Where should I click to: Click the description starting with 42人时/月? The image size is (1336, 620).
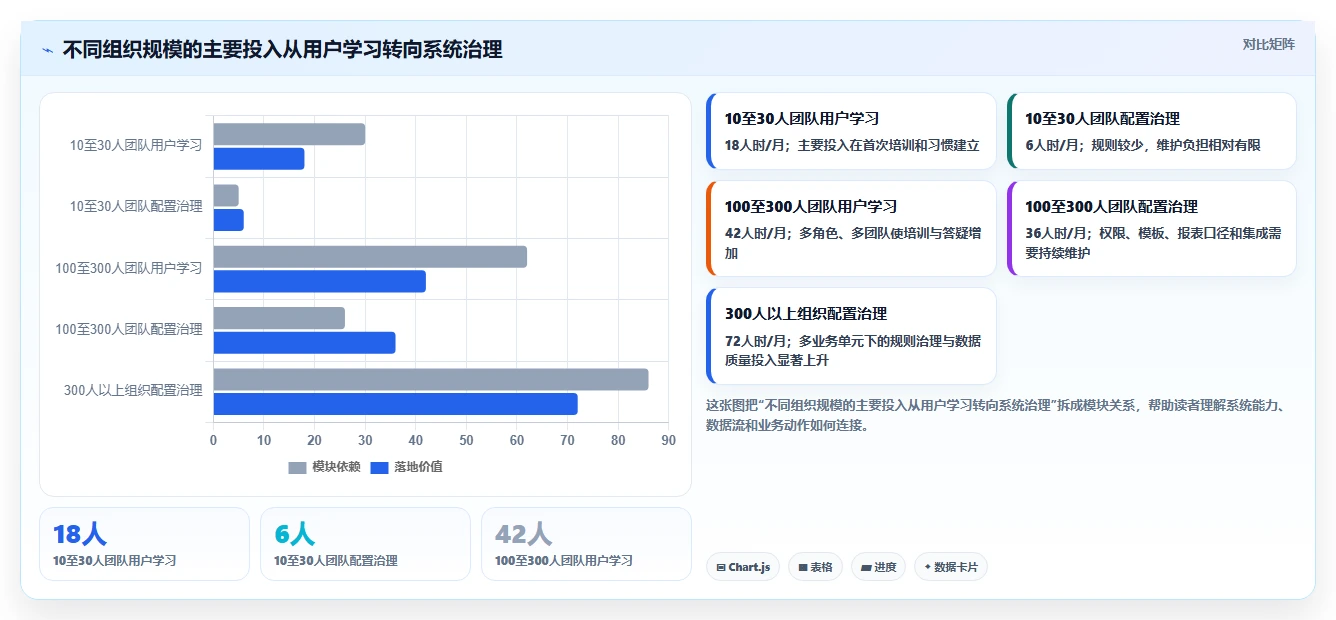[853, 243]
